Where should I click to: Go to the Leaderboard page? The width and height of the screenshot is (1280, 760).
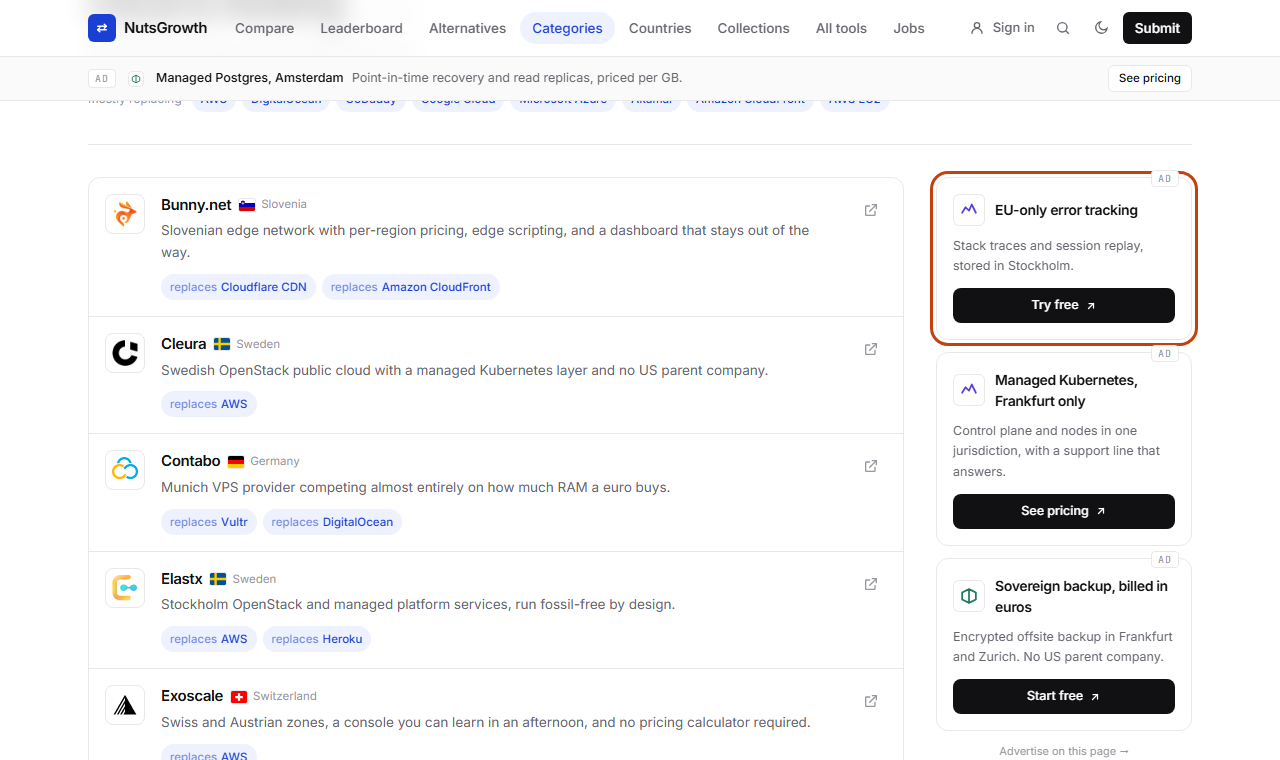(361, 28)
